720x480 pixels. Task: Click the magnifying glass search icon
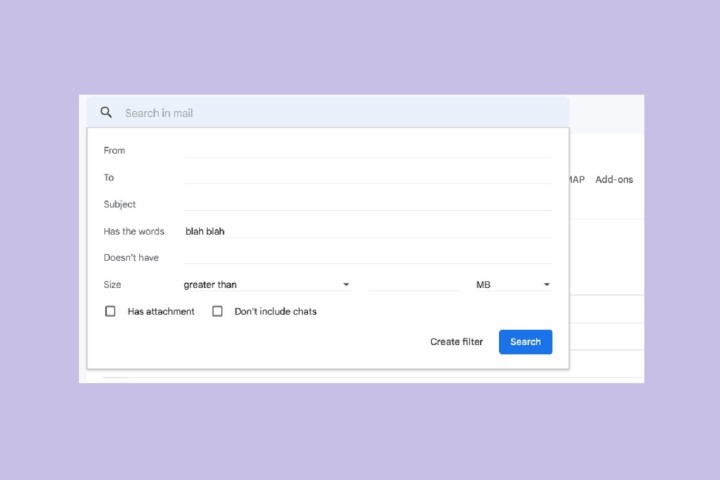(x=106, y=112)
